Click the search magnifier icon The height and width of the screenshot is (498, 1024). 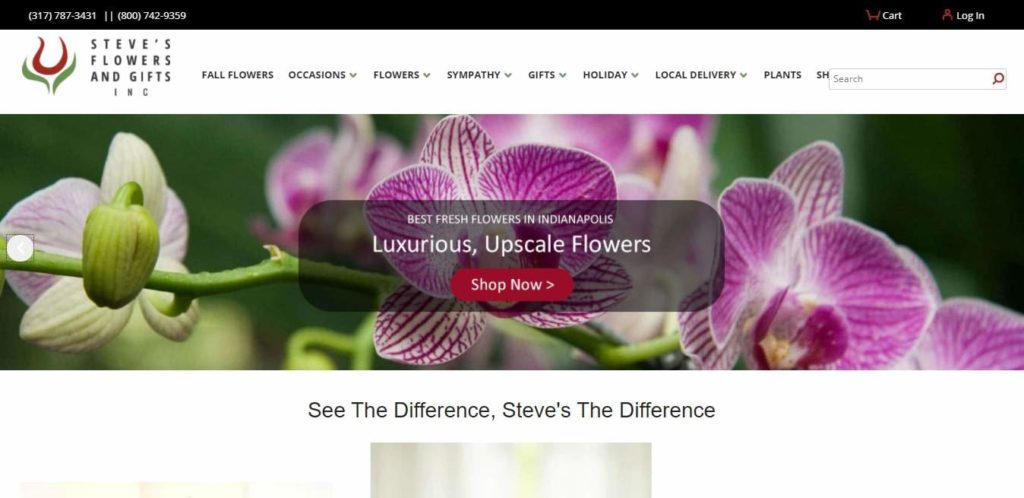coord(998,79)
